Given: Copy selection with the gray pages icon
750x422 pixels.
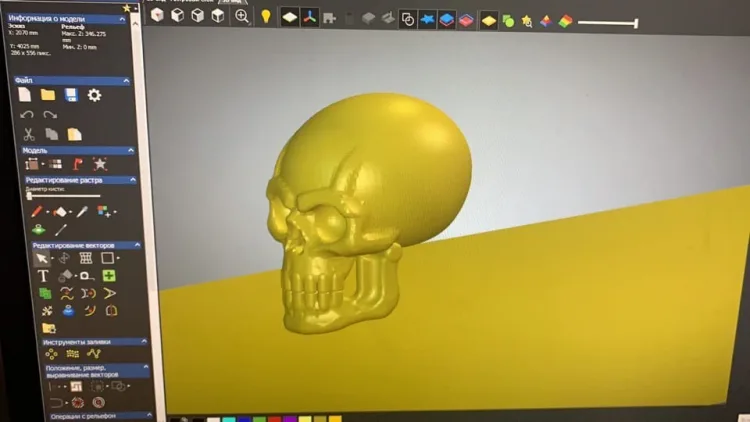Looking at the screenshot, I should coord(52,134).
